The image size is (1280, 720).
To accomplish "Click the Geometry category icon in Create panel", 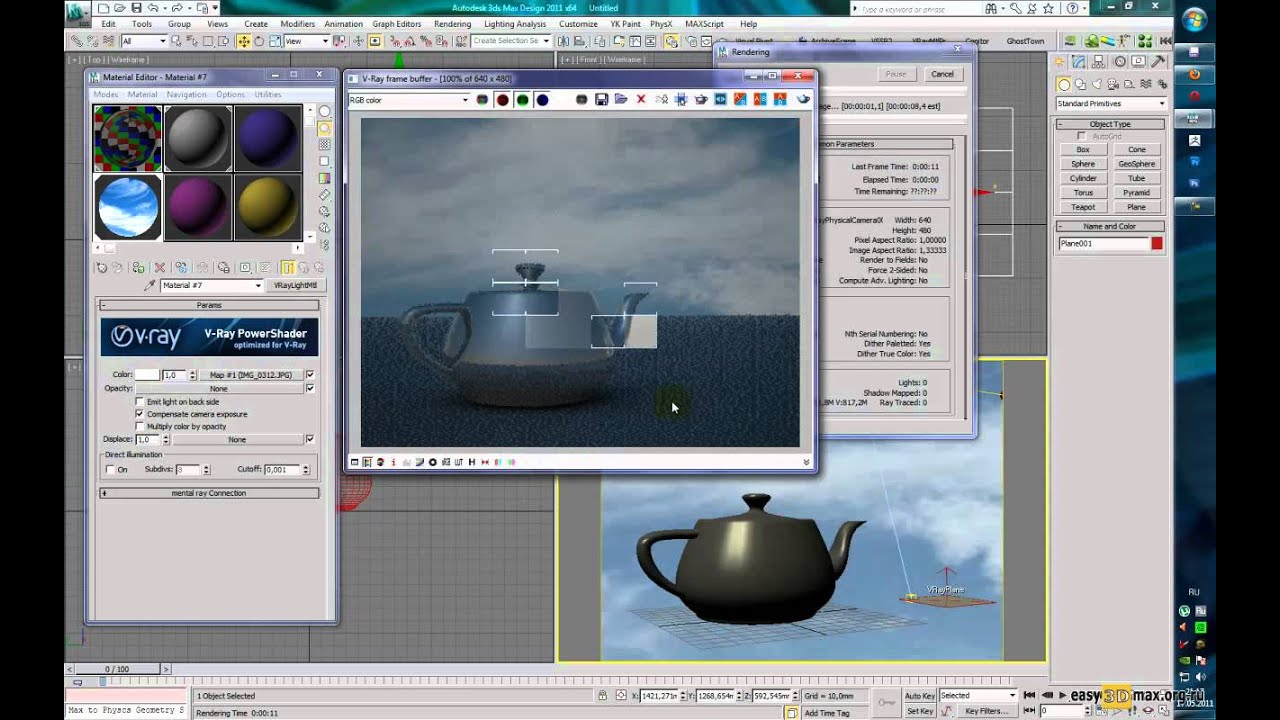I will [1064, 85].
